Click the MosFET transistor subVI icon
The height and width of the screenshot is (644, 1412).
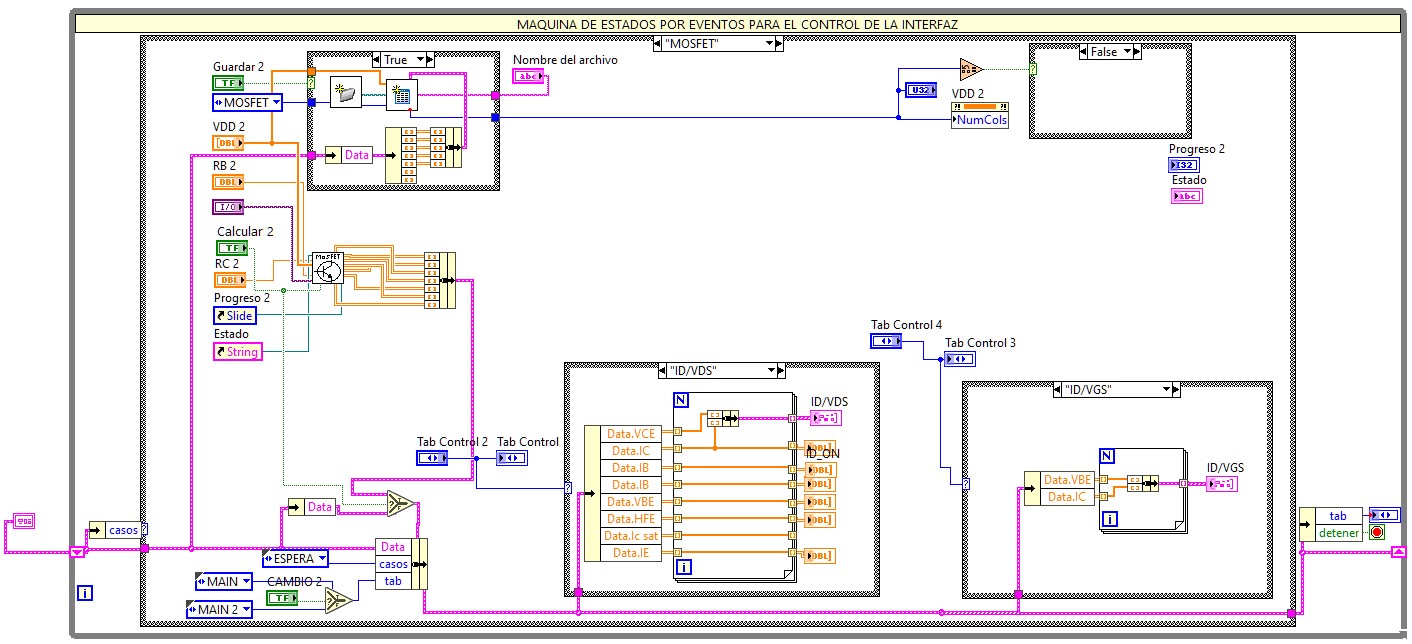[327, 267]
